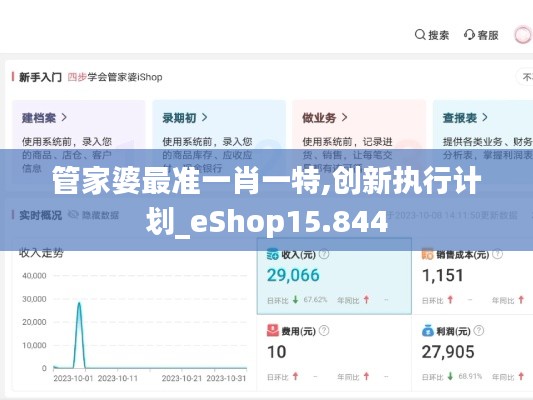The image size is (533, 400).
Task: Select the 利润 value 27,905
Action: (448, 352)
